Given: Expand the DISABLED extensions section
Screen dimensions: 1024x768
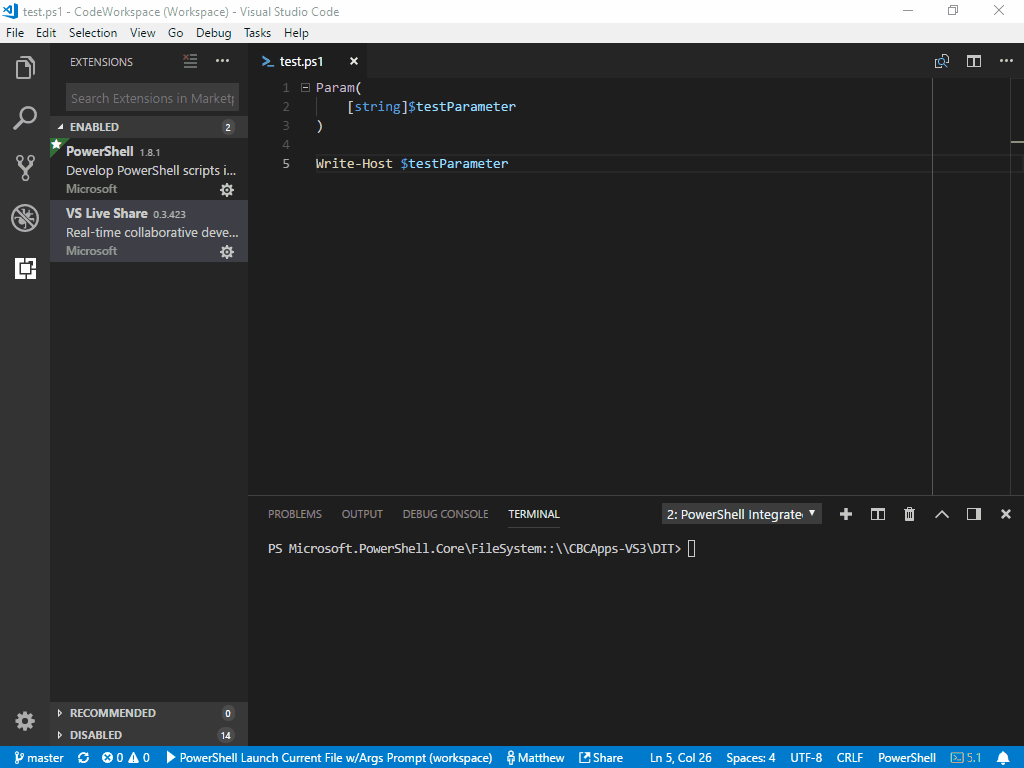Looking at the screenshot, I should (x=149, y=735).
